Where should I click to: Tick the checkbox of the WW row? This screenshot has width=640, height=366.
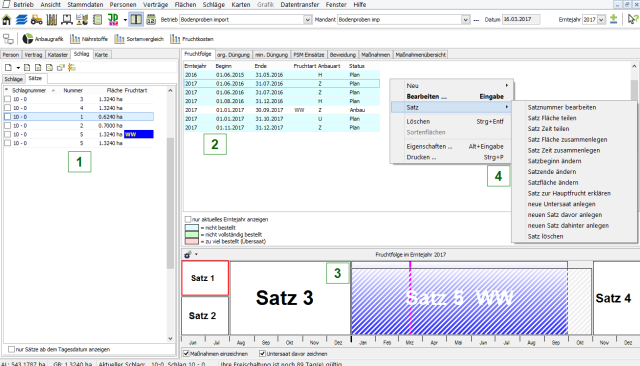[x=7, y=134]
